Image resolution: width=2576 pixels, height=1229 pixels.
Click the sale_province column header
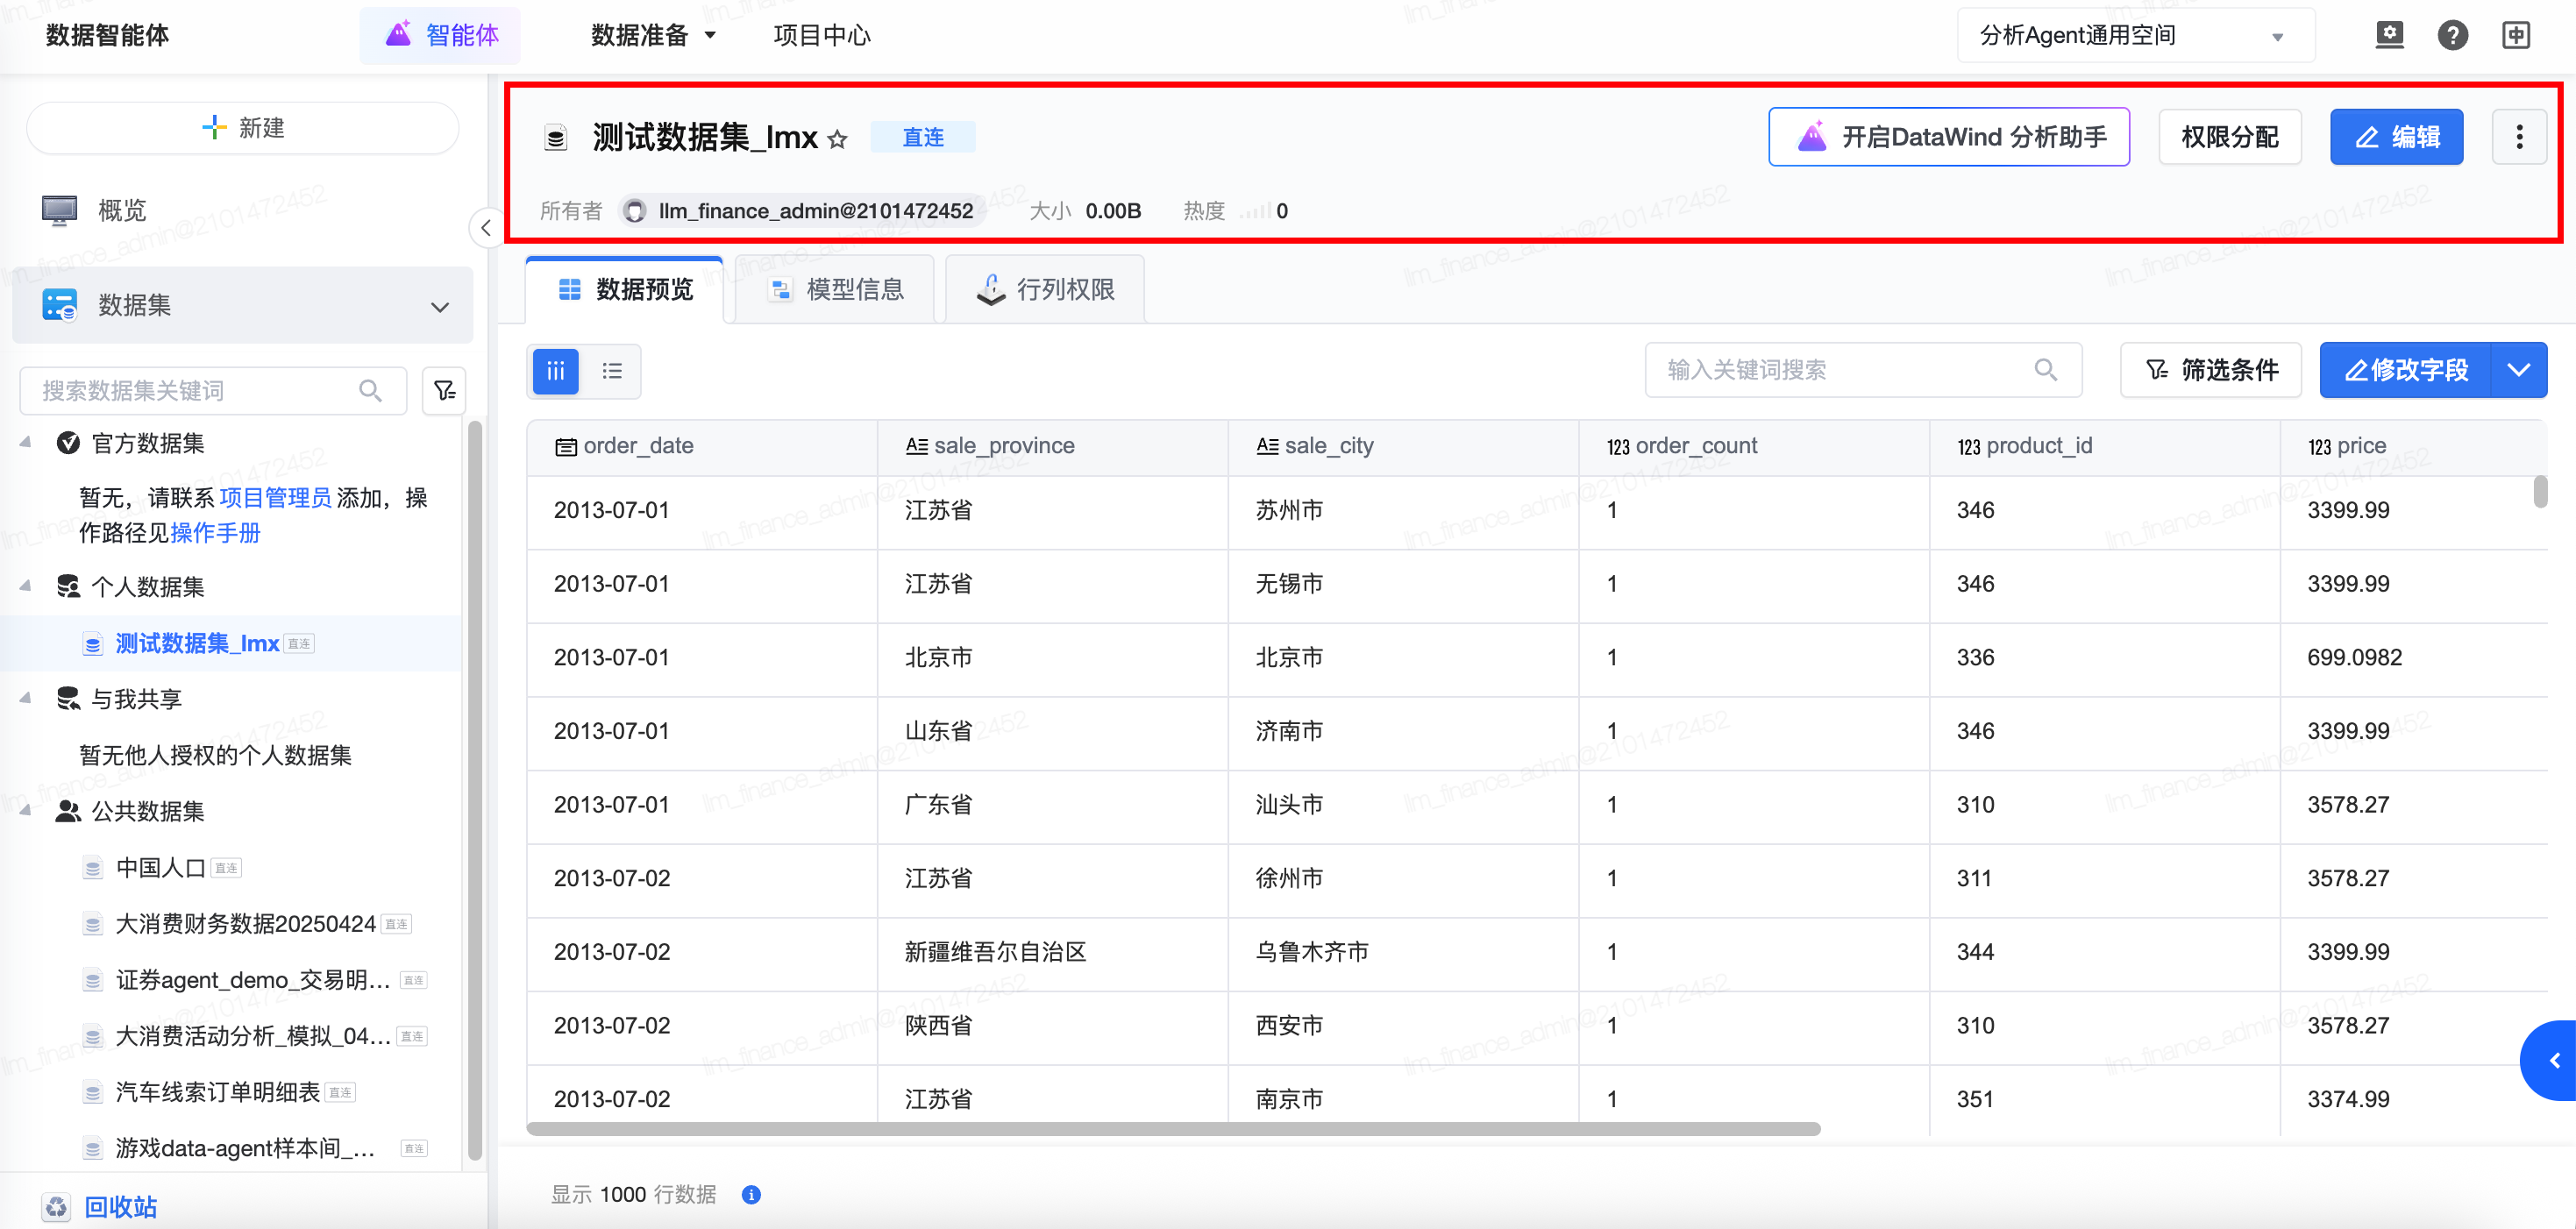pos(1052,446)
